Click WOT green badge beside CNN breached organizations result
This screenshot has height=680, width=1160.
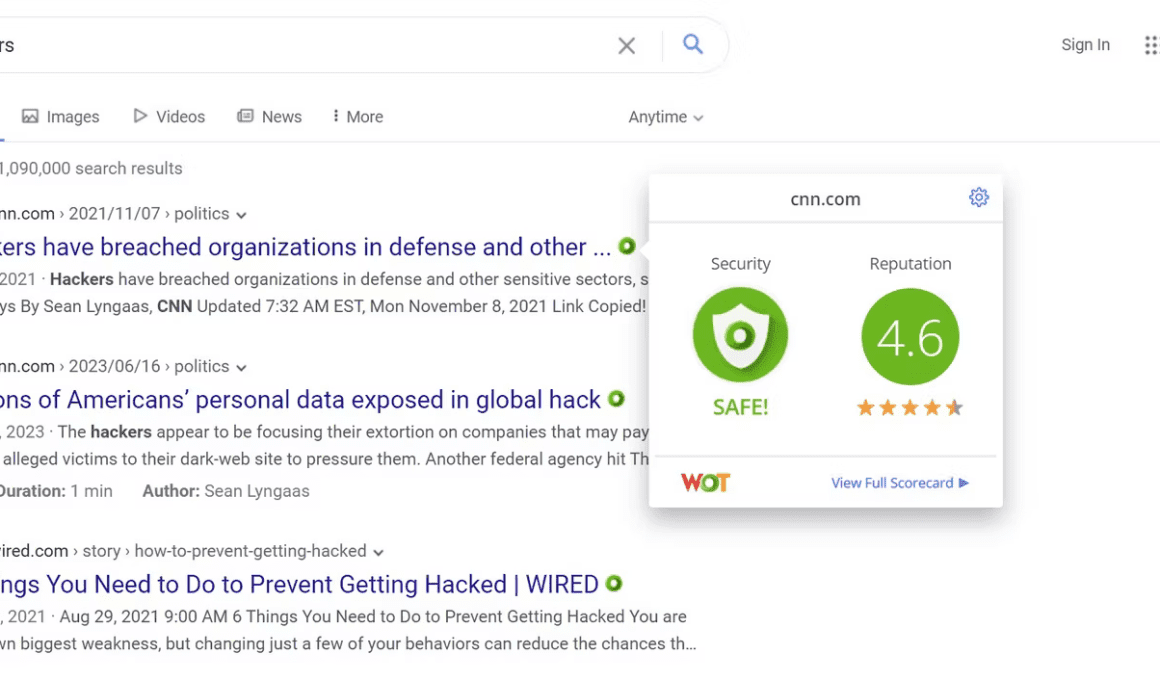(x=627, y=246)
